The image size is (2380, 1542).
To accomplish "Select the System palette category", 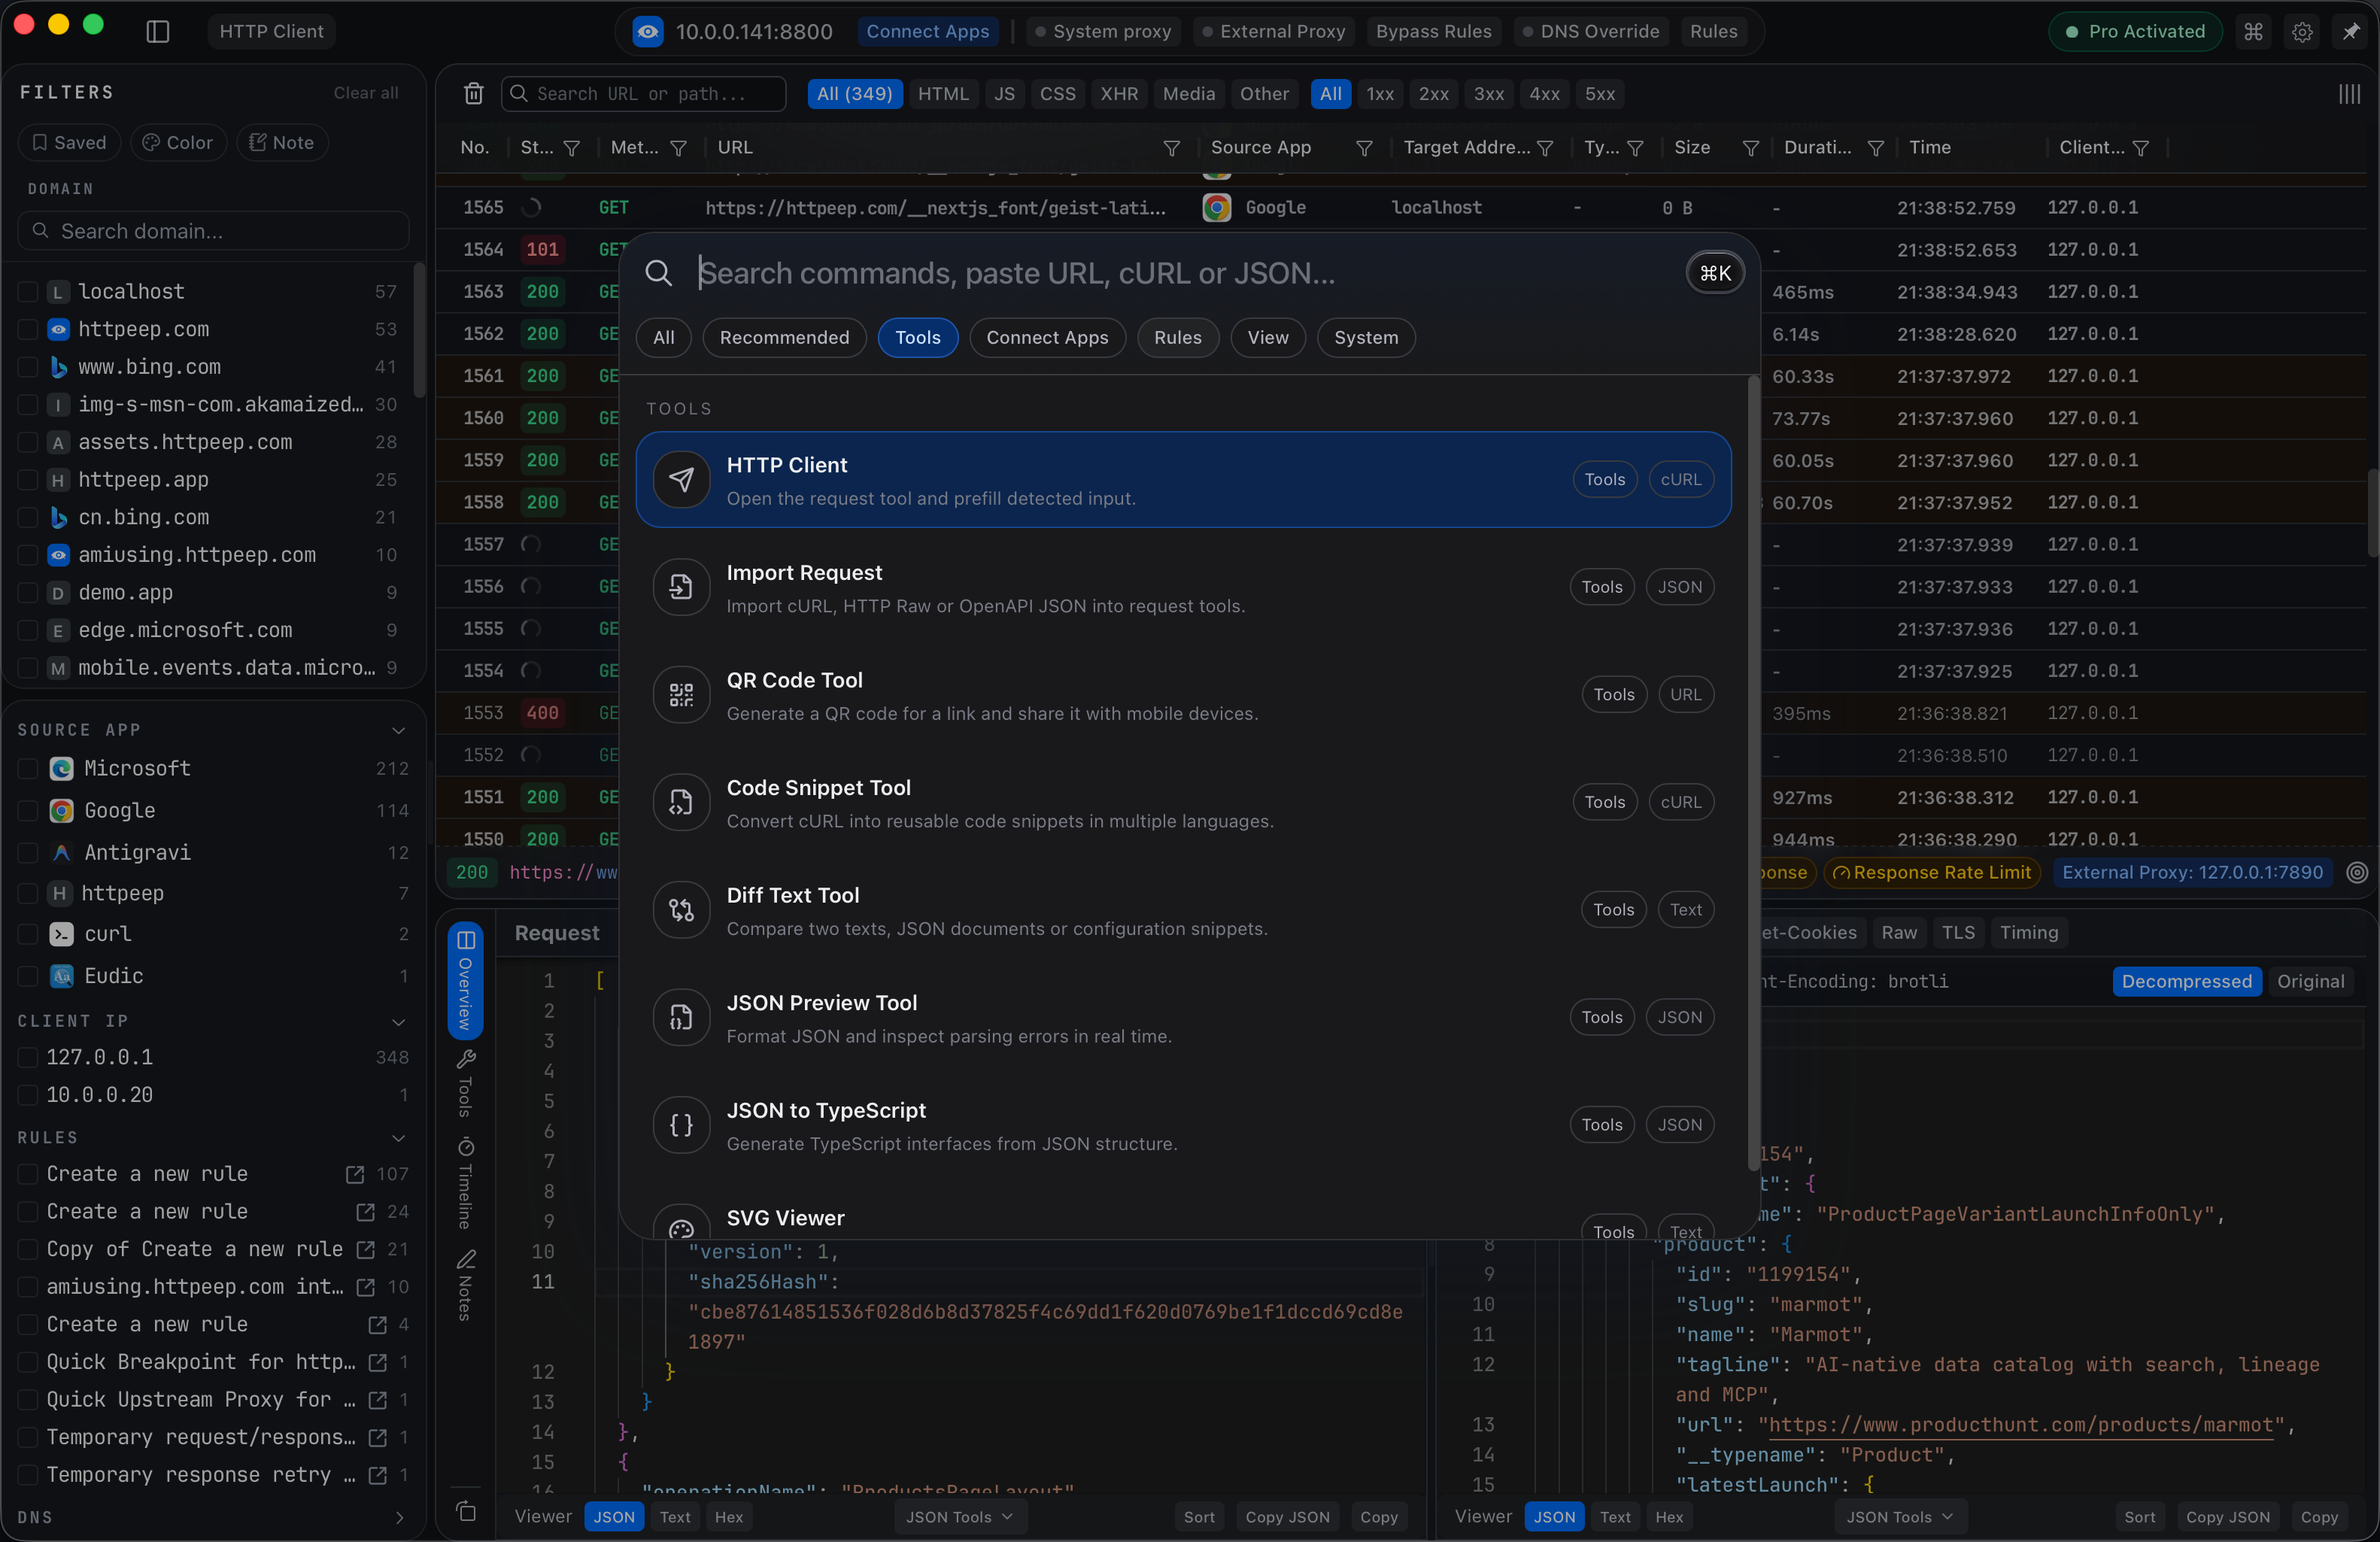I will pos(1365,338).
